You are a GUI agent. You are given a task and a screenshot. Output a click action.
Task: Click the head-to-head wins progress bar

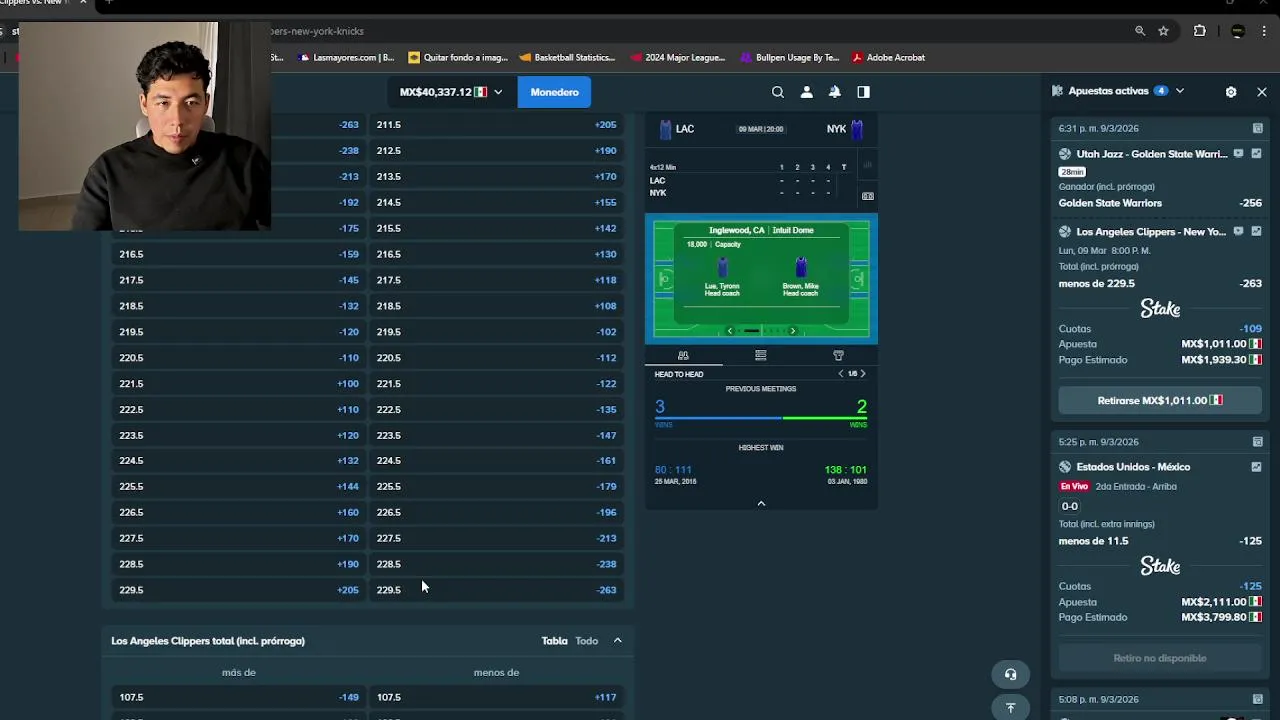click(761, 418)
